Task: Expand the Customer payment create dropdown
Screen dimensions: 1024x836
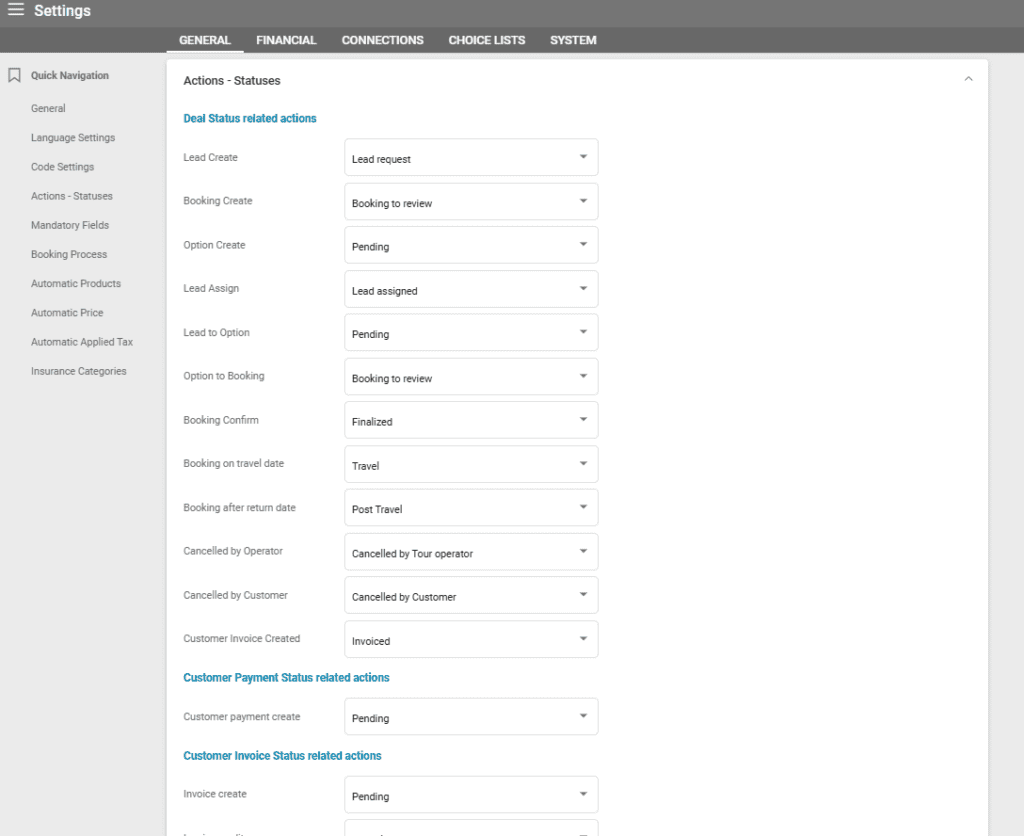Action: point(471,717)
